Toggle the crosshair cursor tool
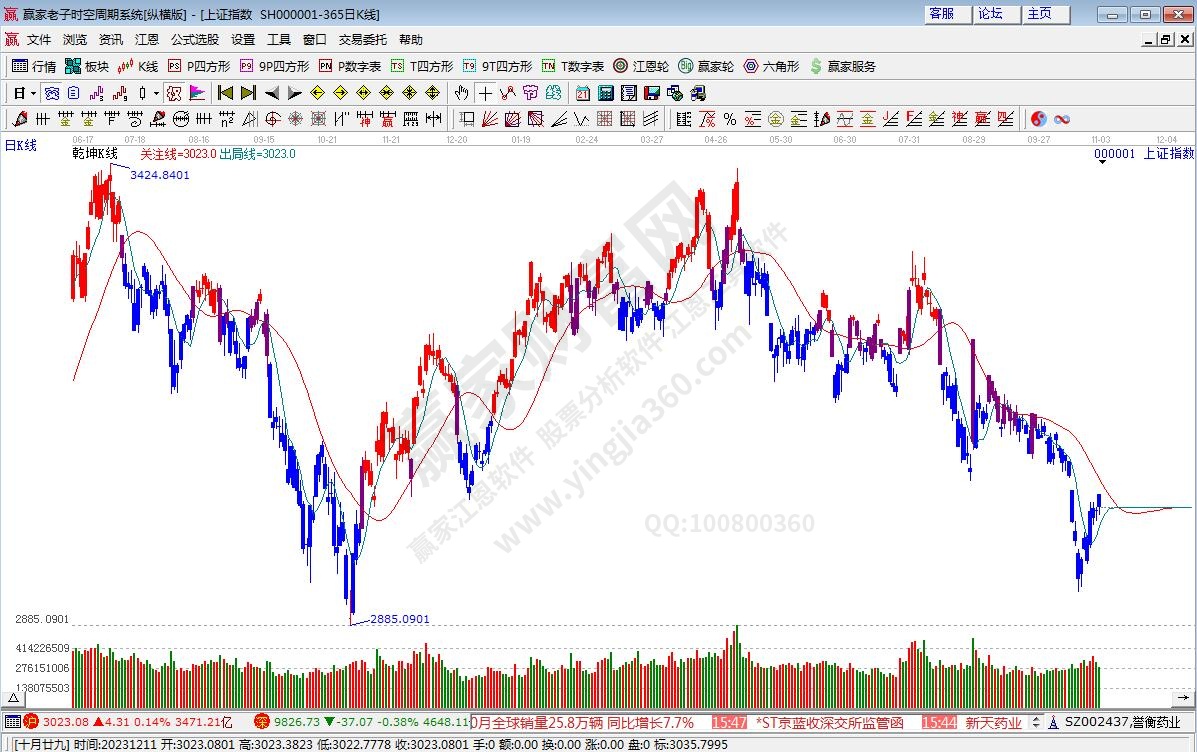Viewport: 1197px width, 752px height. (x=485, y=93)
